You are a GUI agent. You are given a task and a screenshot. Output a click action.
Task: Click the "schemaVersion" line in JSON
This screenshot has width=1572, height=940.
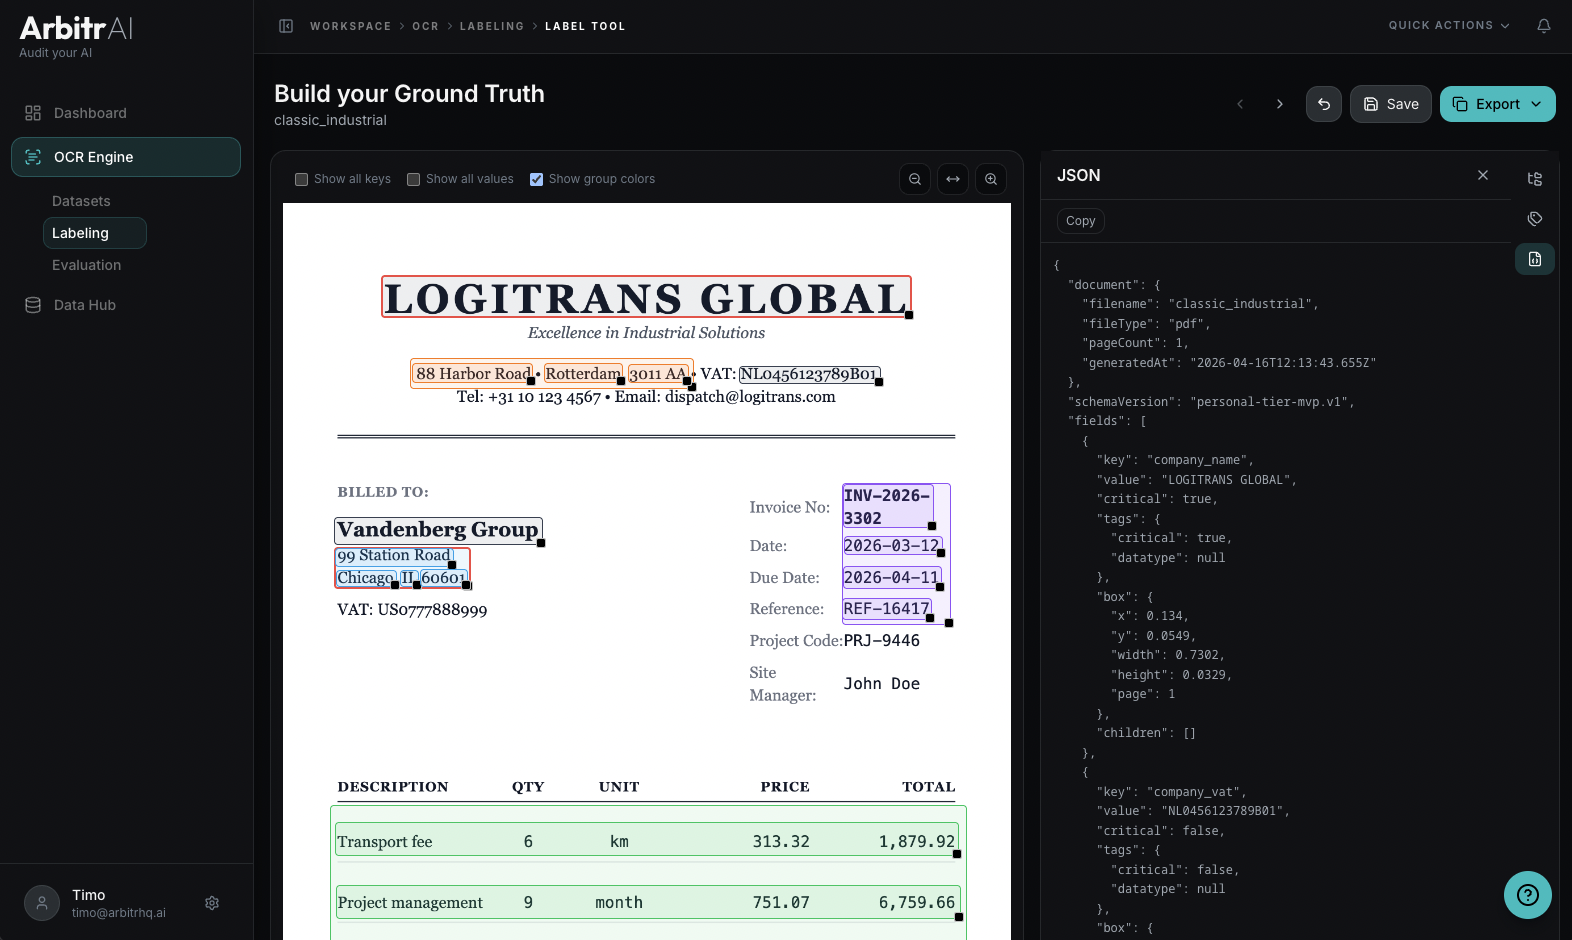(1211, 402)
